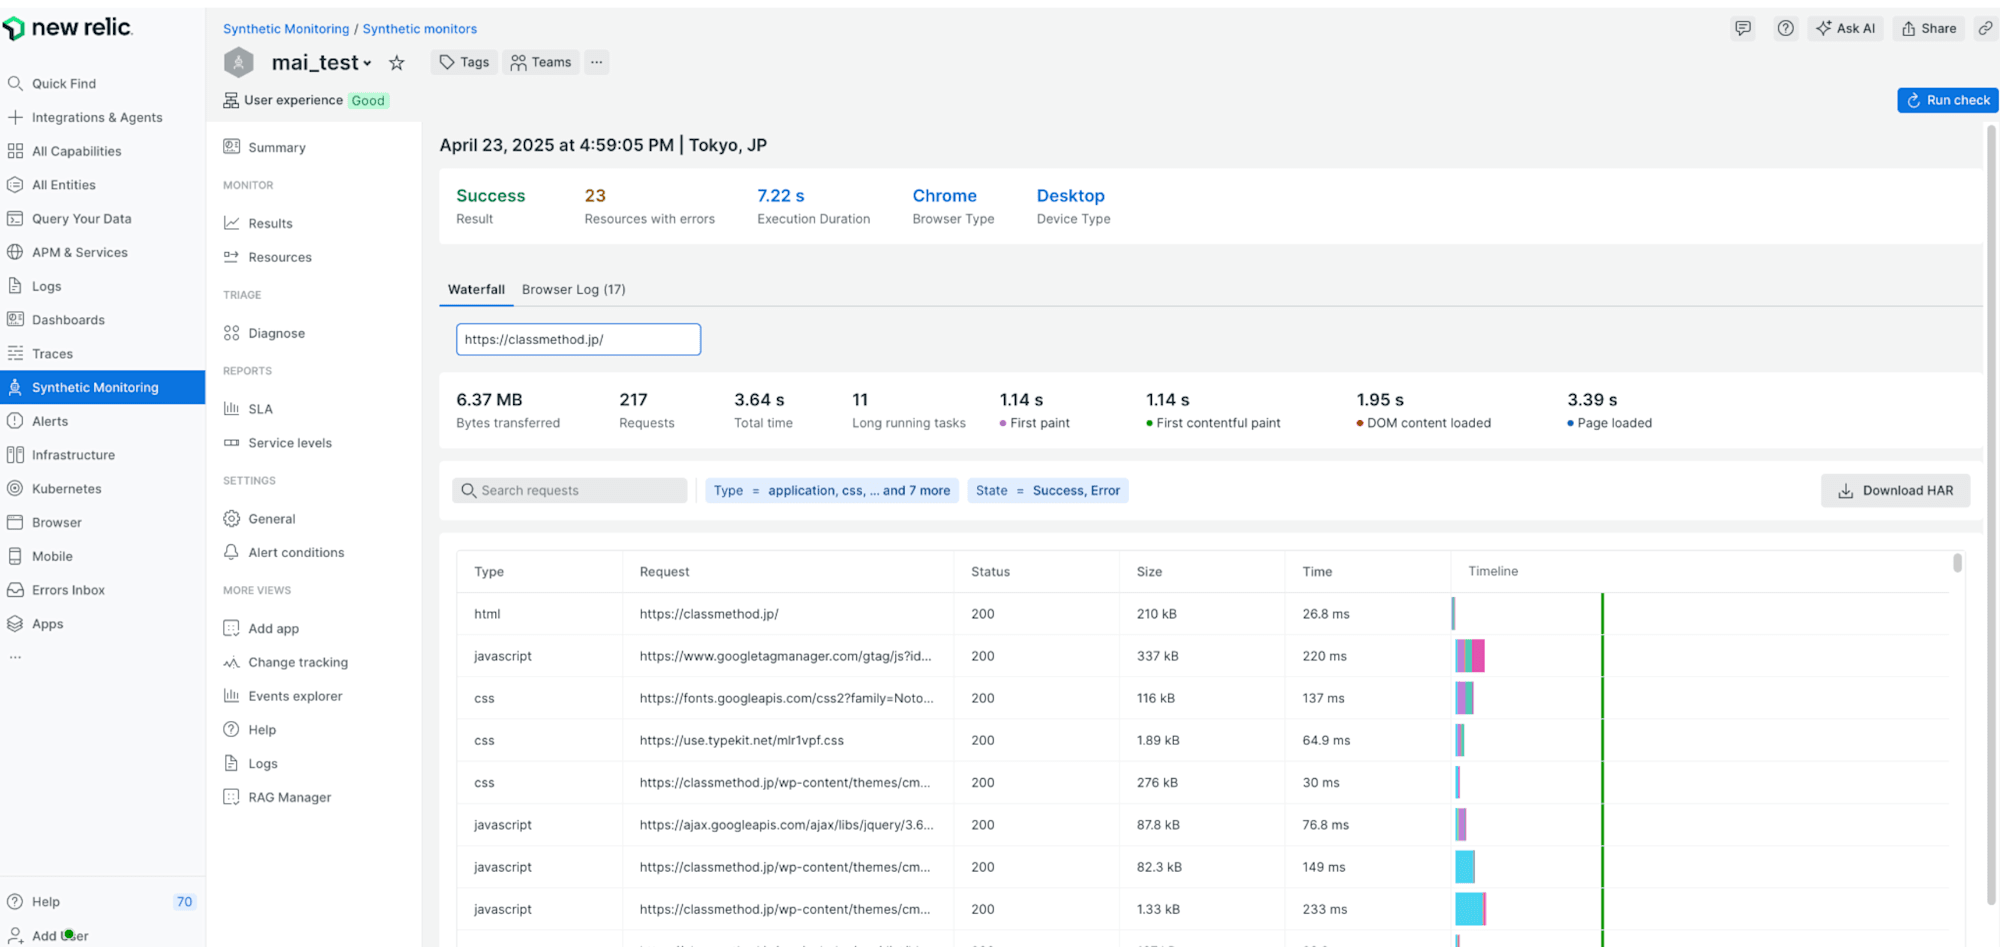Screen dimensions: 2000x947
Task: Click the Help item with 70 badge
Action: pyautogui.click(x=100, y=901)
